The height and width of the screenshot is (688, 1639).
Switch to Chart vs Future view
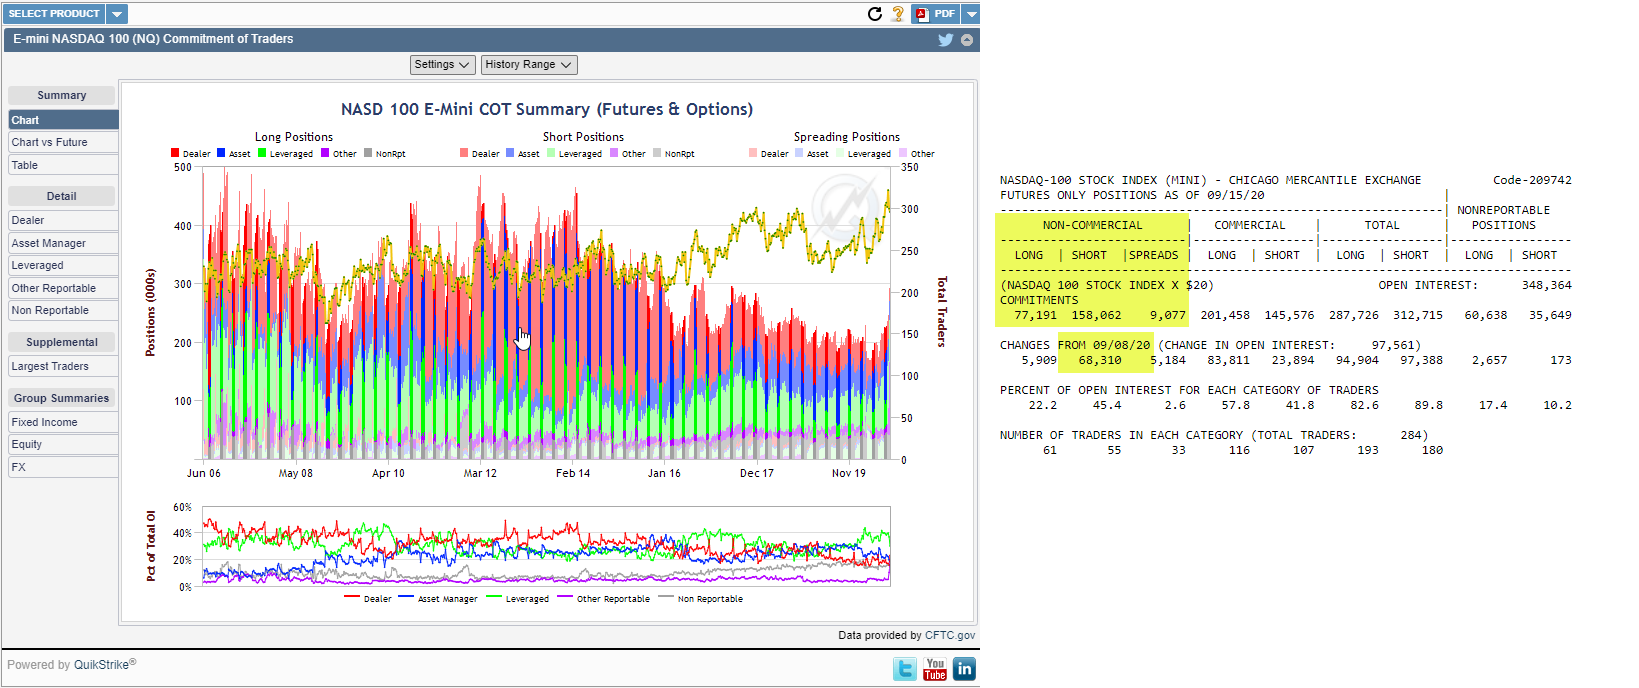click(x=63, y=143)
